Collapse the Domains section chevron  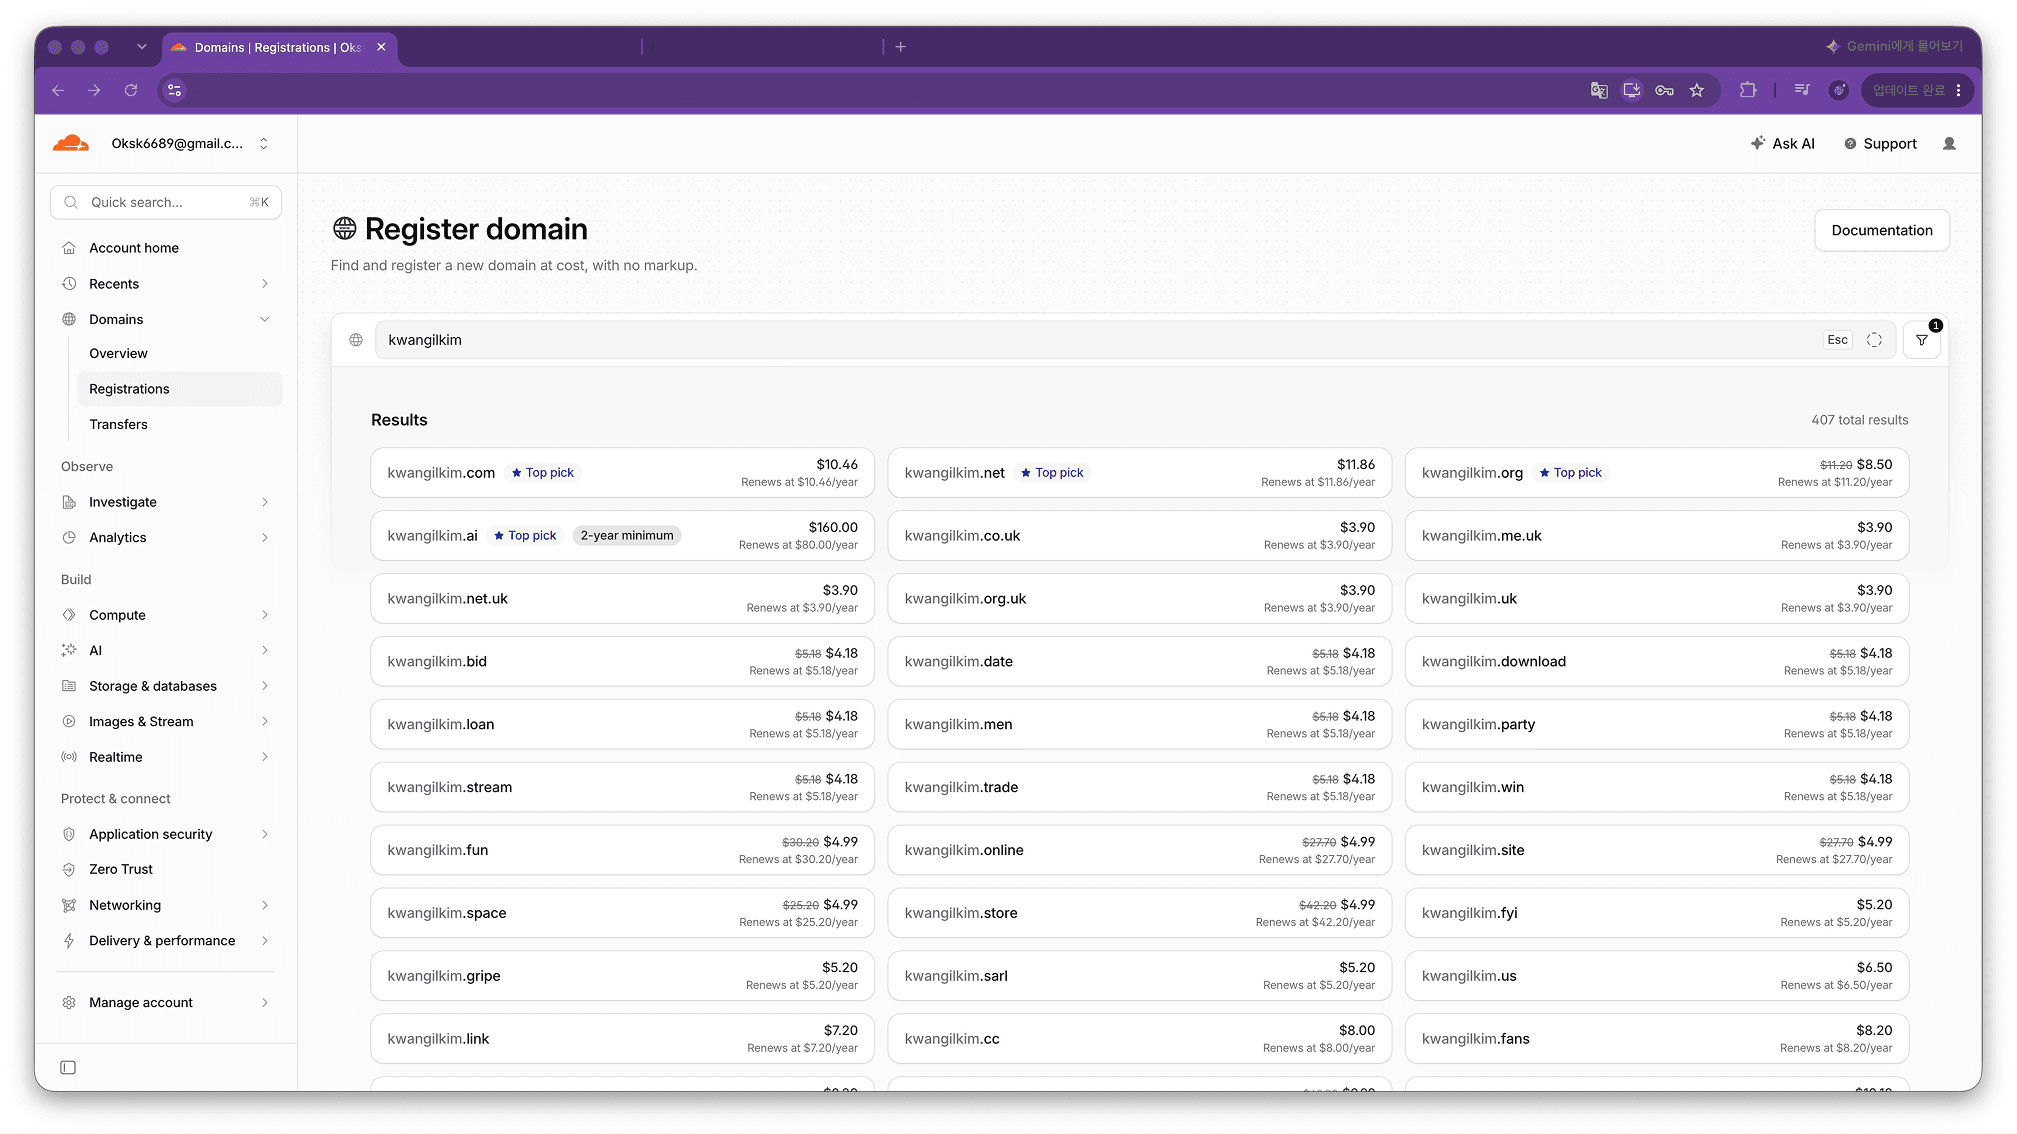265,319
